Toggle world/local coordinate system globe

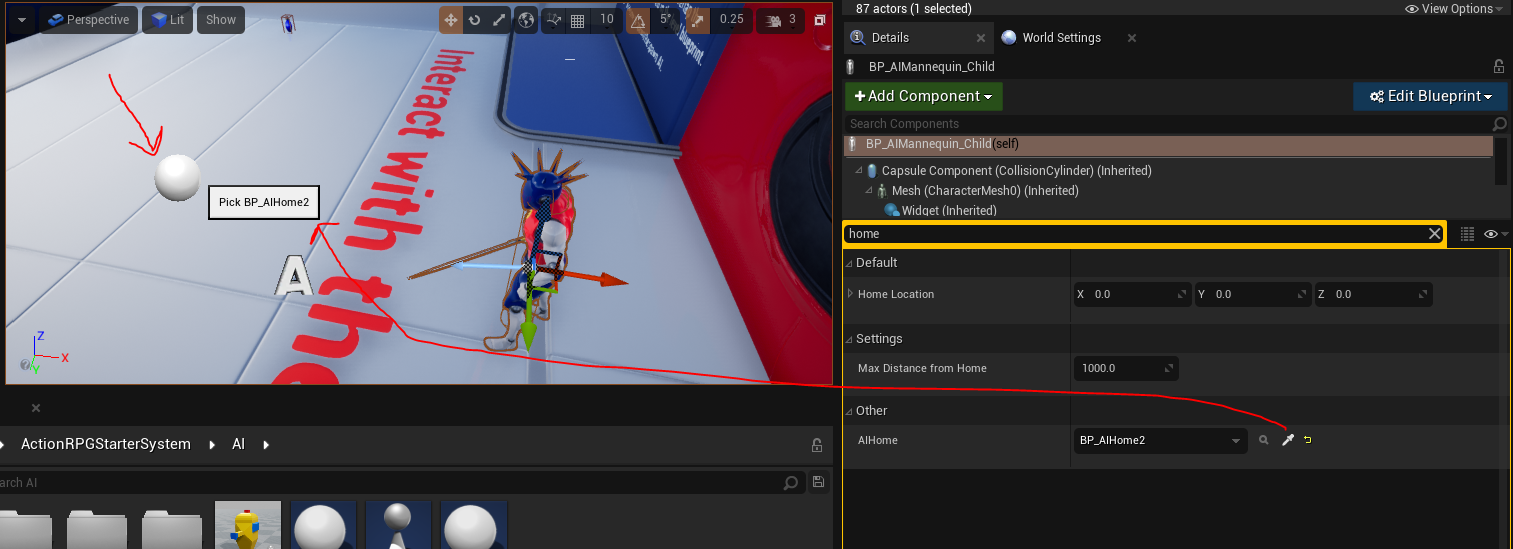[527, 20]
